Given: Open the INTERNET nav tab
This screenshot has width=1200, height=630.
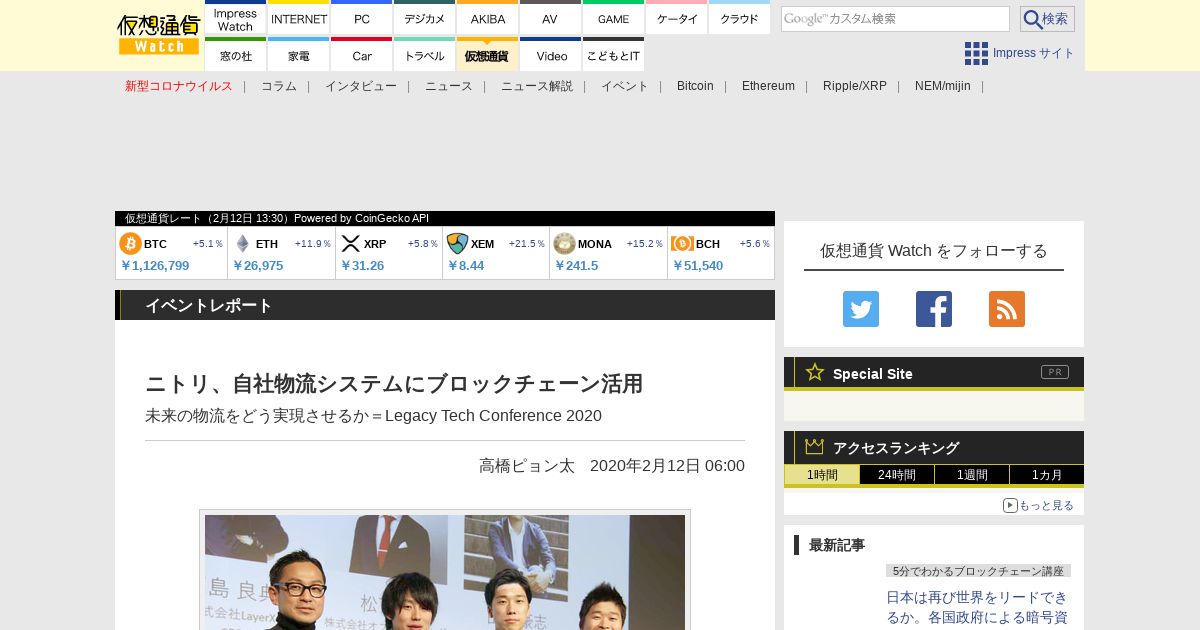Looking at the screenshot, I should [x=298, y=19].
